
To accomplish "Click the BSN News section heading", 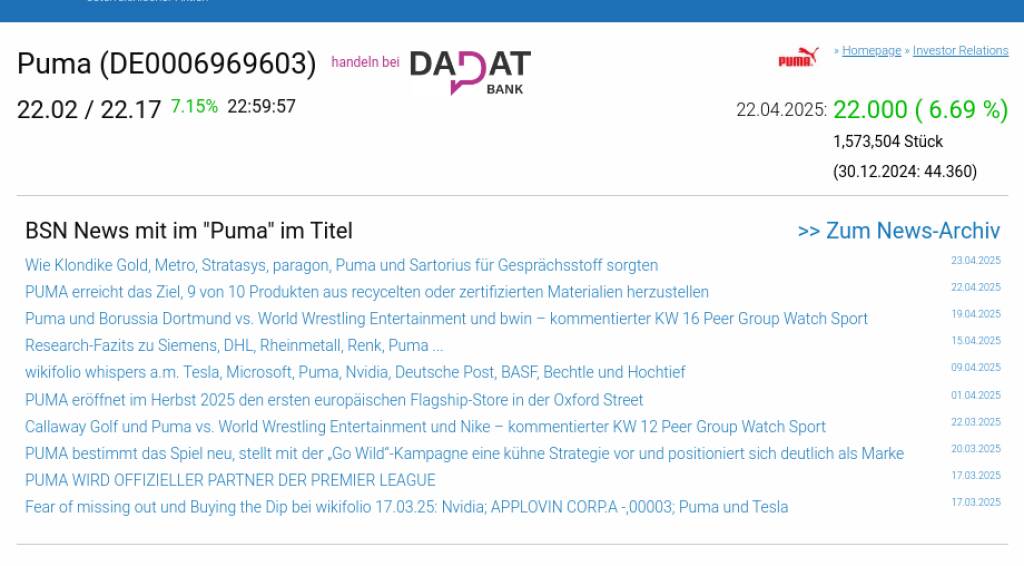I will click(189, 231).
